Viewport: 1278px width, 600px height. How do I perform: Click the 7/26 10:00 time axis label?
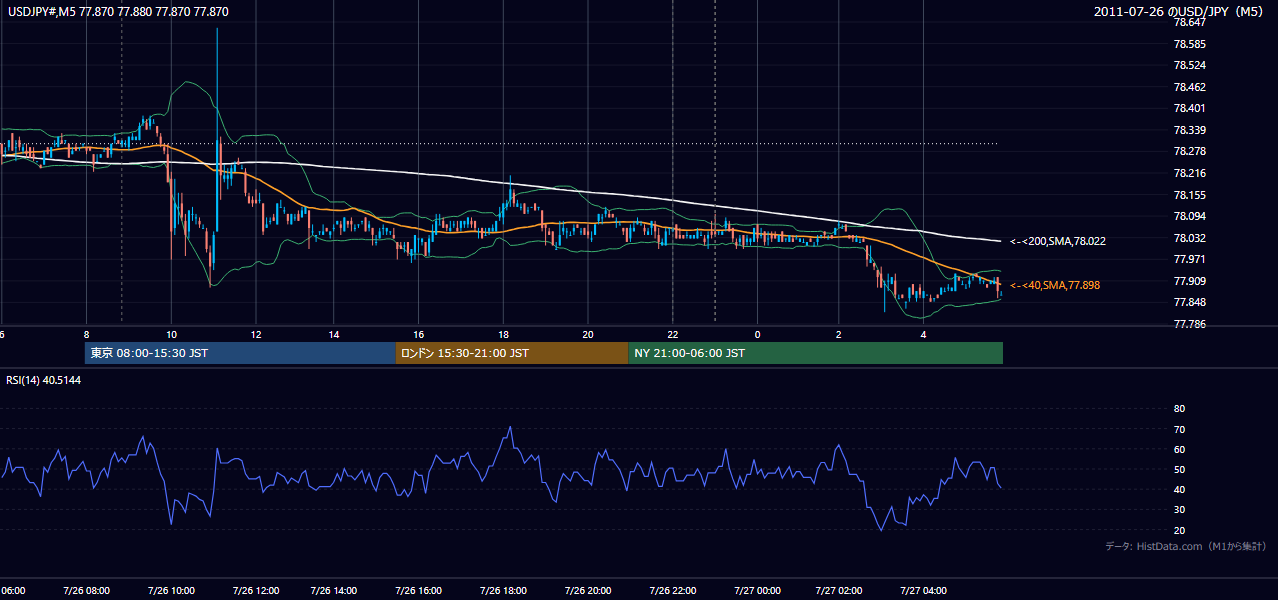171,591
